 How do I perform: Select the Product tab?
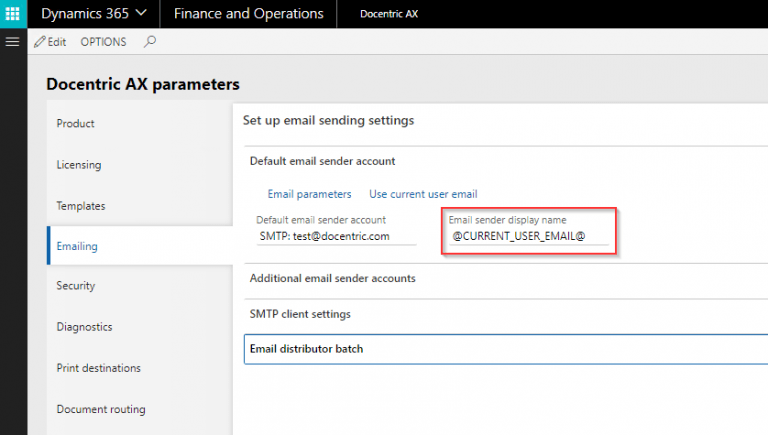click(x=140, y=123)
